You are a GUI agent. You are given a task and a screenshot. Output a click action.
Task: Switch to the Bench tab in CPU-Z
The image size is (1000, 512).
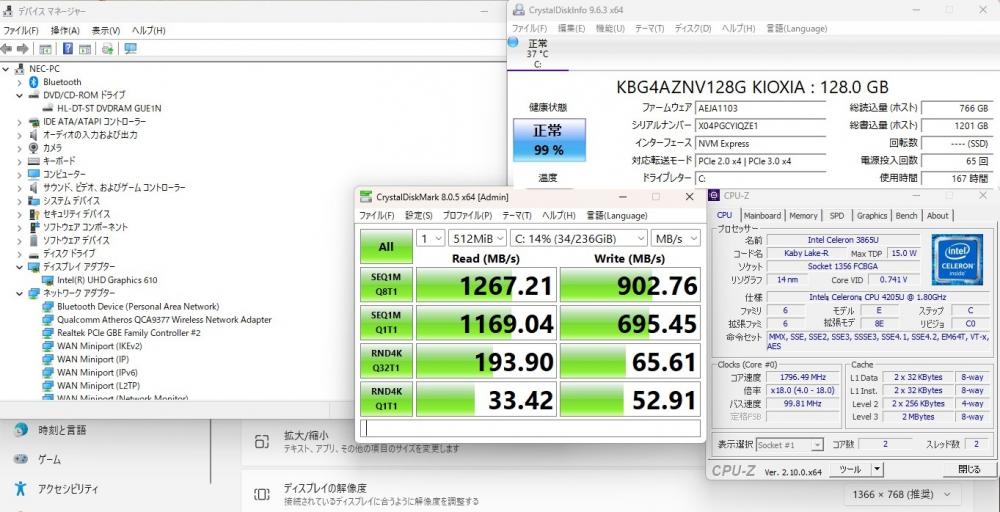pos(906,216)
